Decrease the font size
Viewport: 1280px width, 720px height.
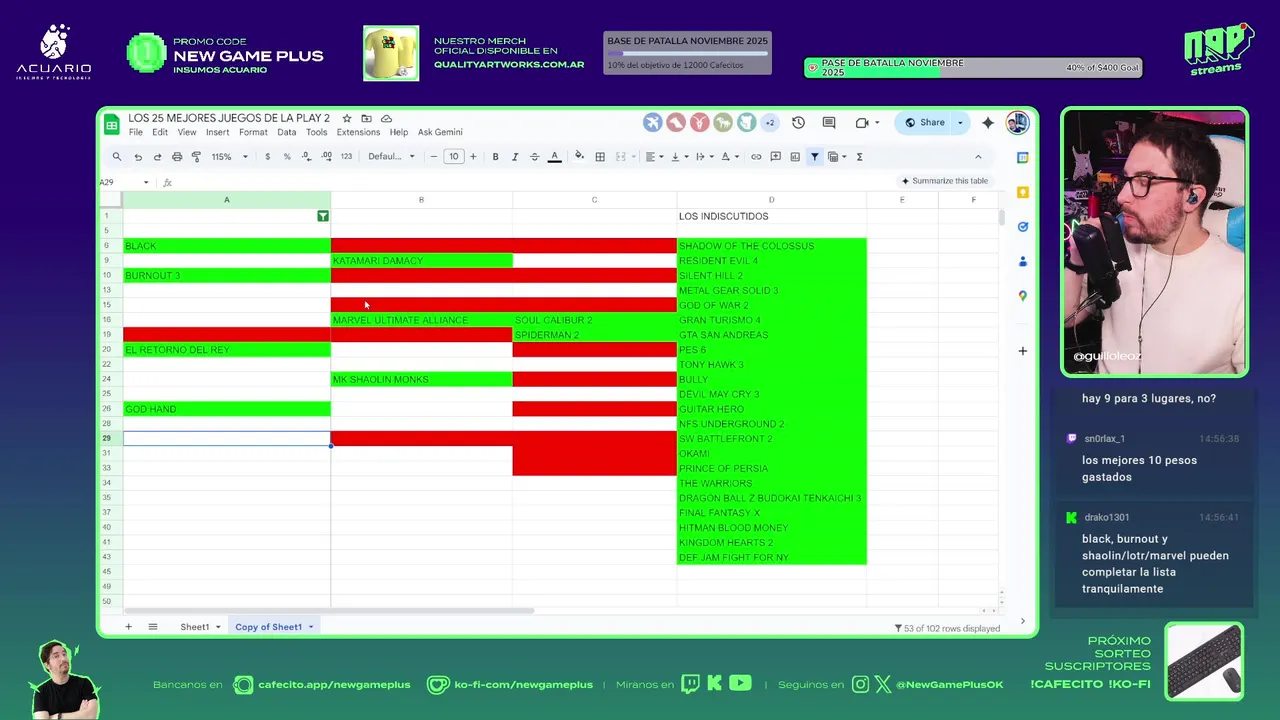[x=434, y=157]
